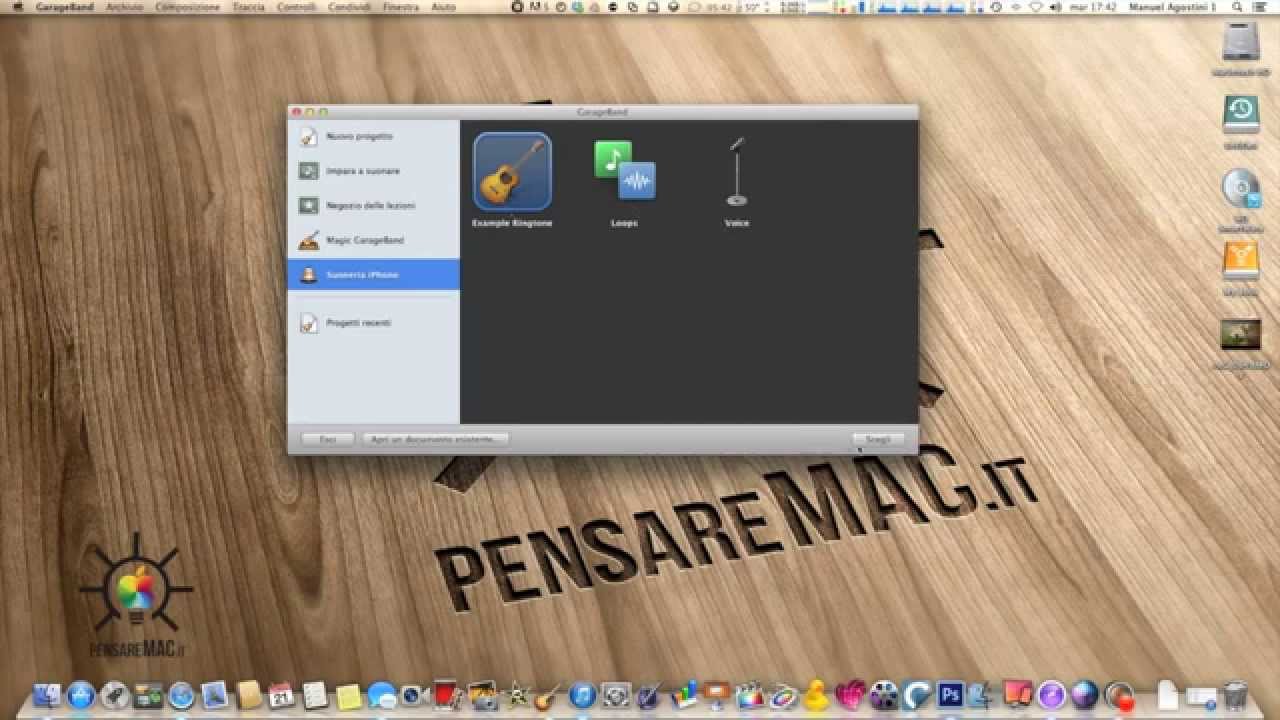Open the Condividi menu
The height and width of the screenshot is (720, 1280).
(349, 7)
